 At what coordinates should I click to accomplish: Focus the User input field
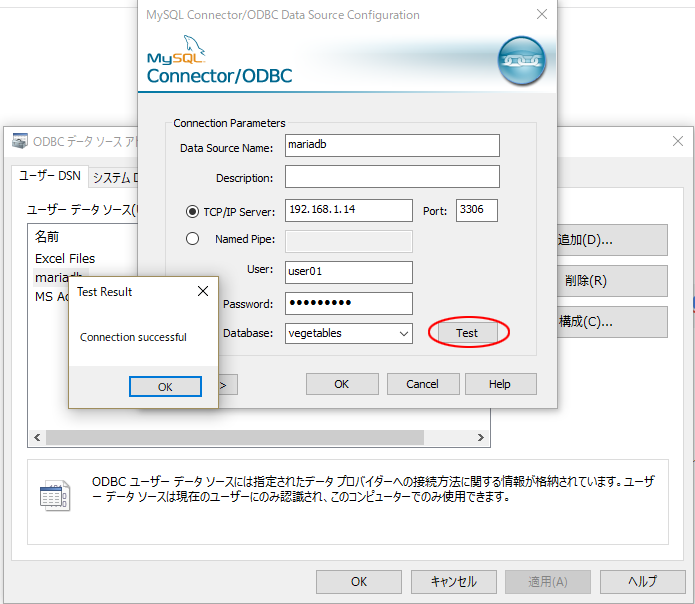pos(348,271)
